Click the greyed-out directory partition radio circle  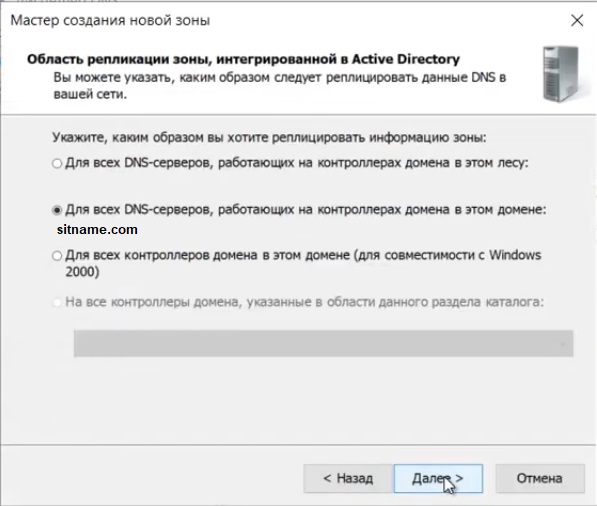(57, 303)
